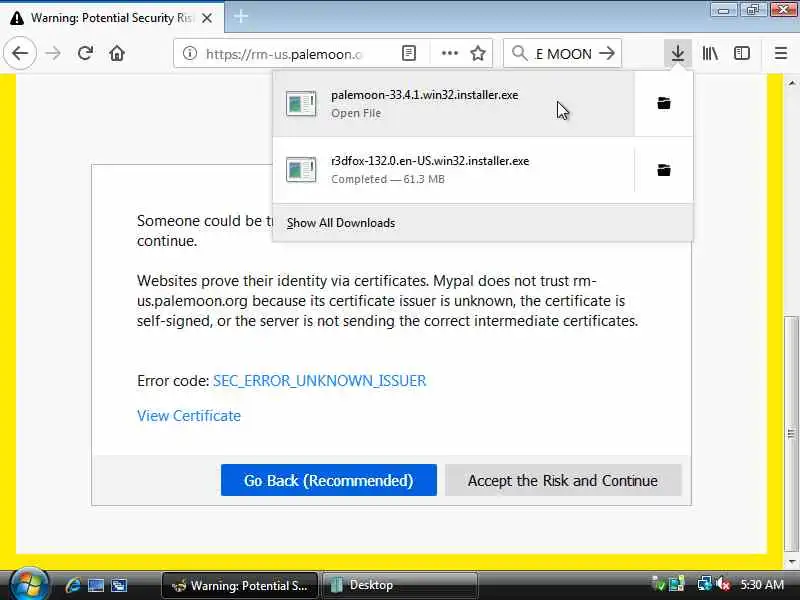Click the vertical scrollbar thumb
The image size is (800, 600).
click(791, 434)
